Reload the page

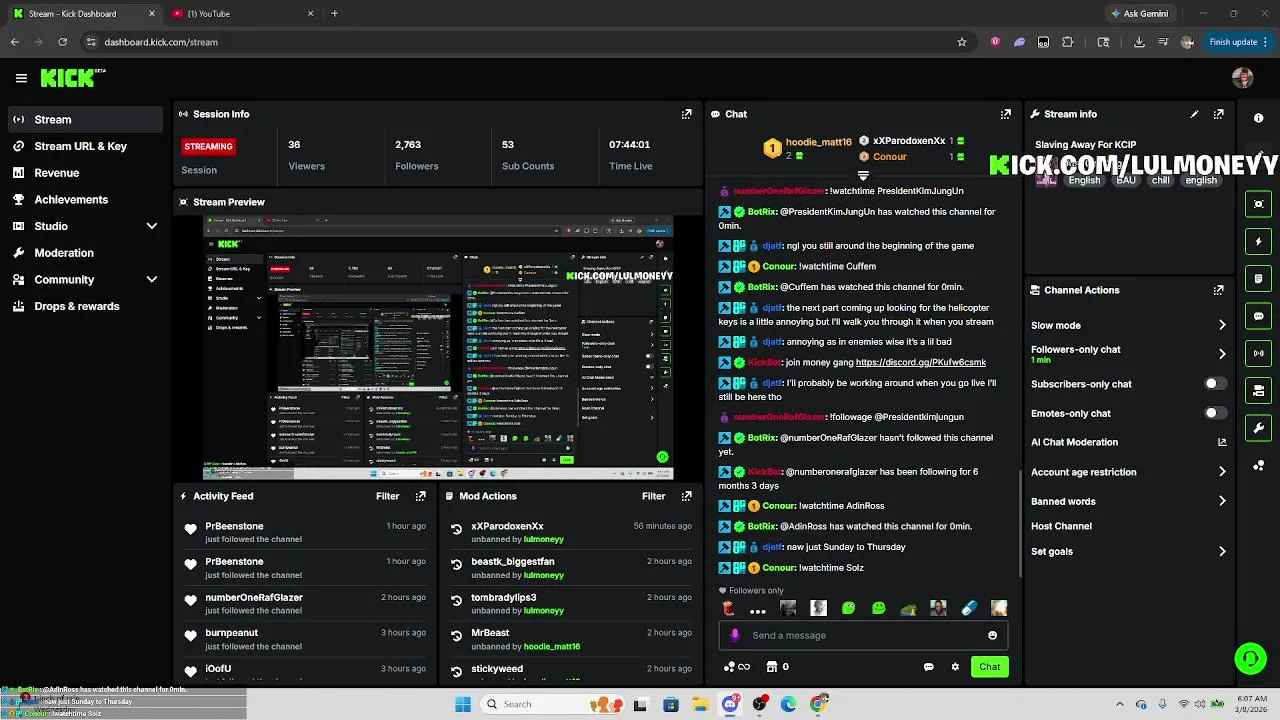62,42
